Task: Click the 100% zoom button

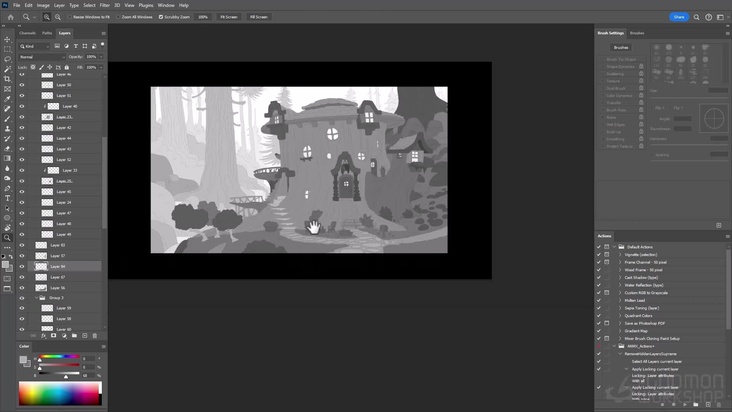Action: [x=203, y=17]
